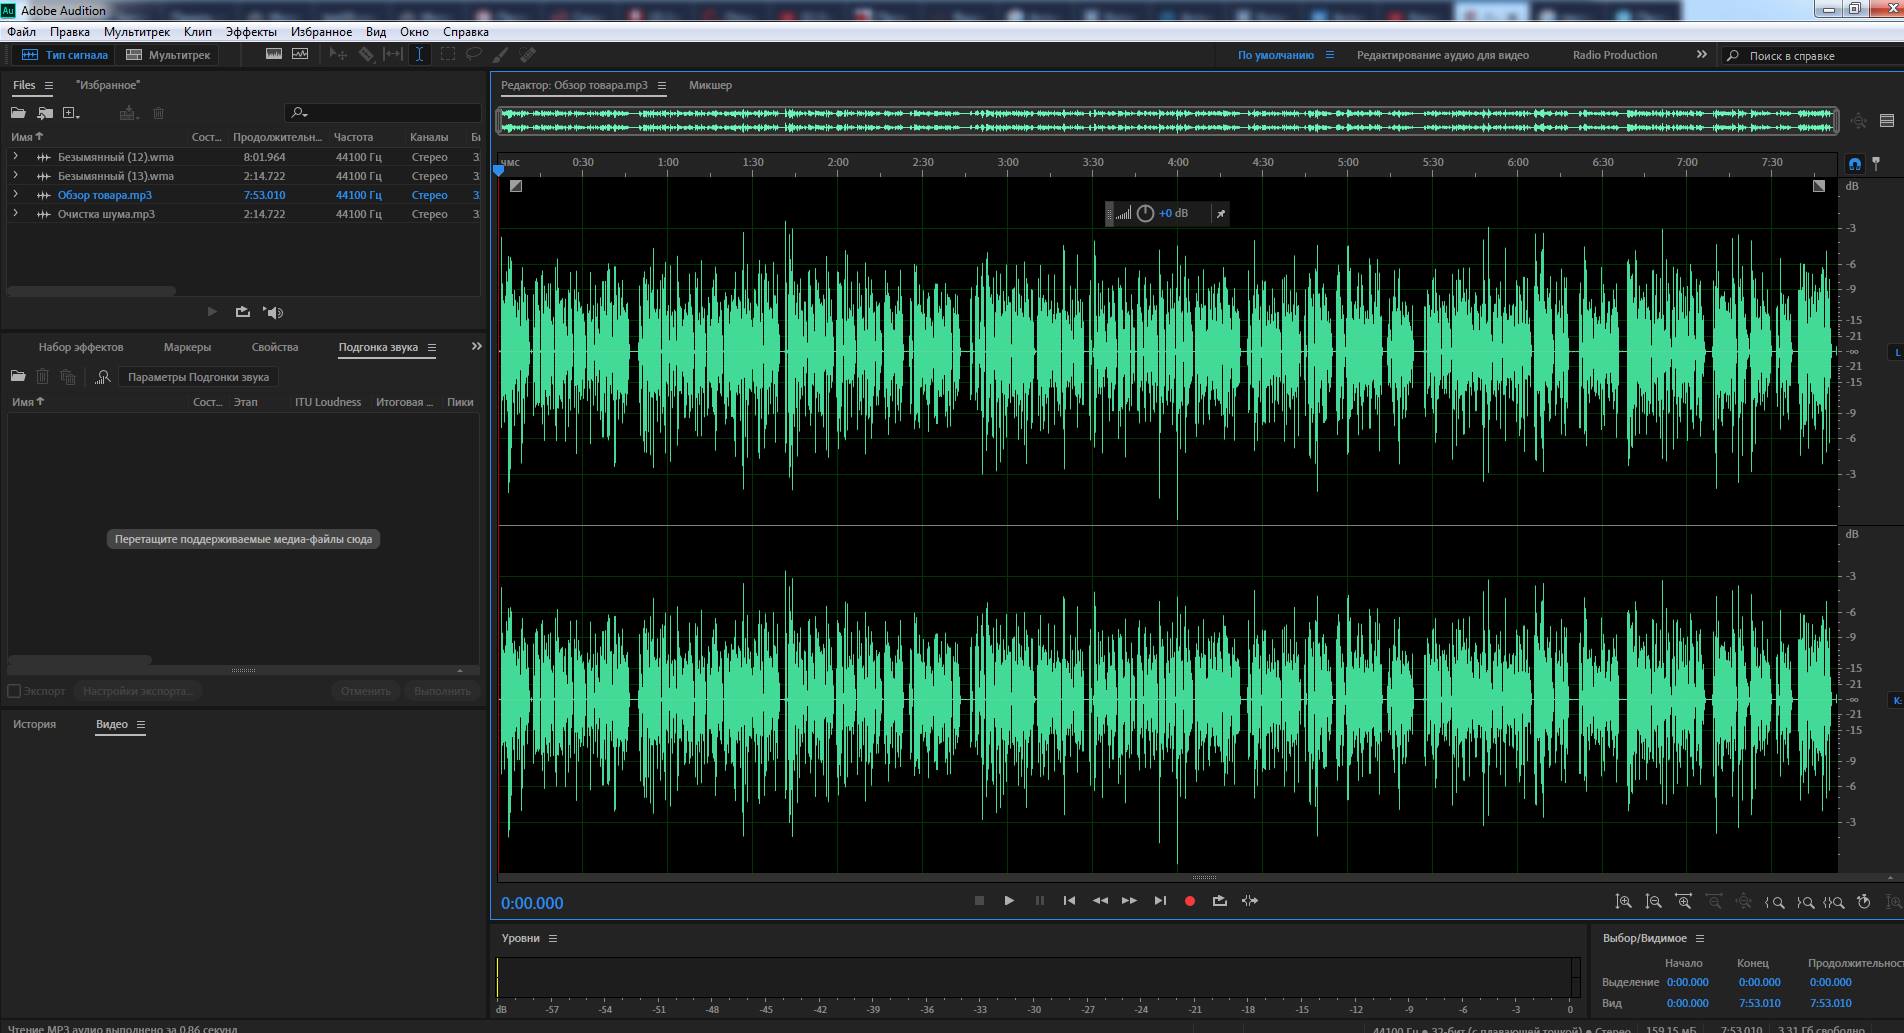
Task: Toggle the Экспорт checkbox
Action: pos(14,691)
